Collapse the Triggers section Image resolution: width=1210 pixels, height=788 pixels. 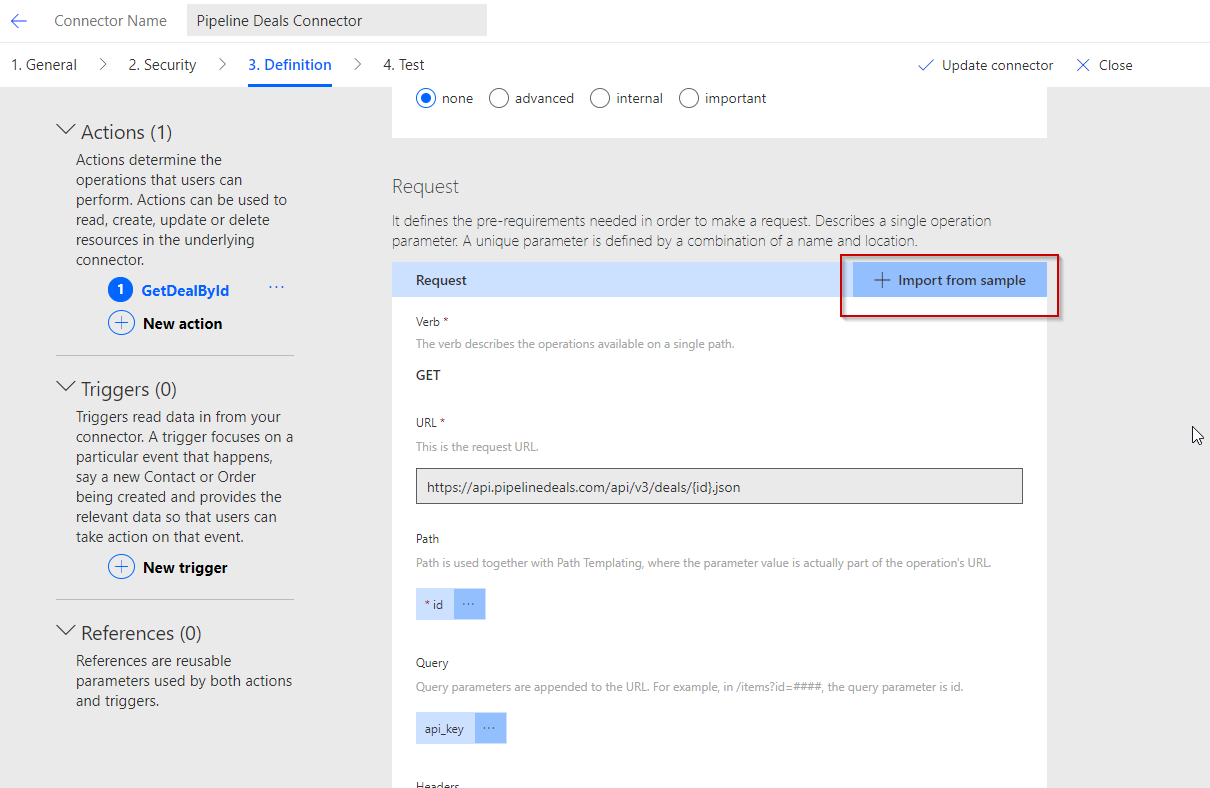pyautogui.click(x=66, y=388)
